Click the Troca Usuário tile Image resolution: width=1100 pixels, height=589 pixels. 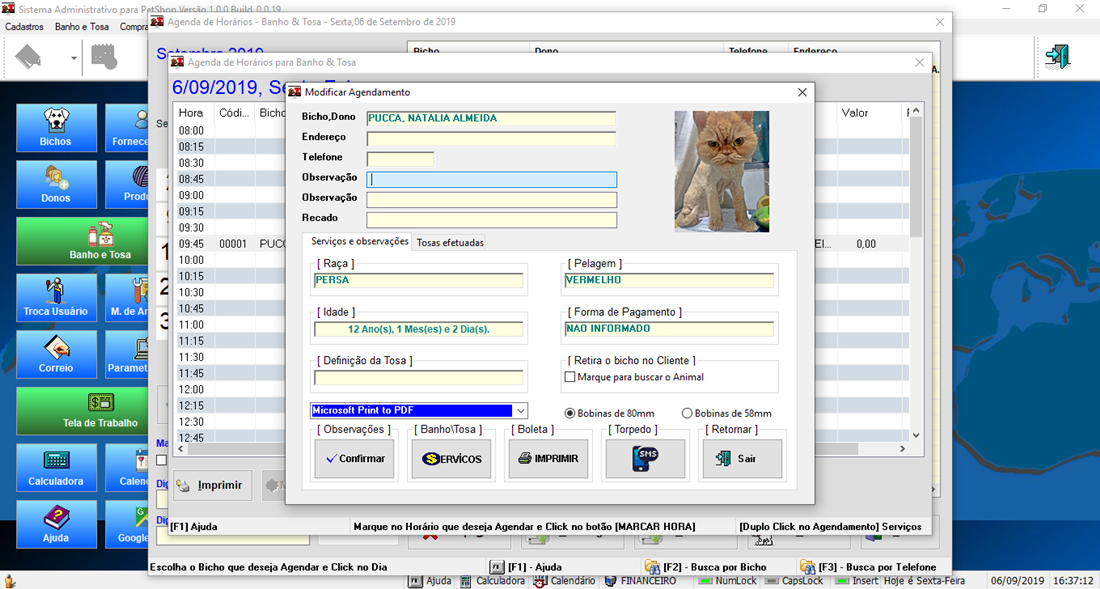tap(56, 297)
